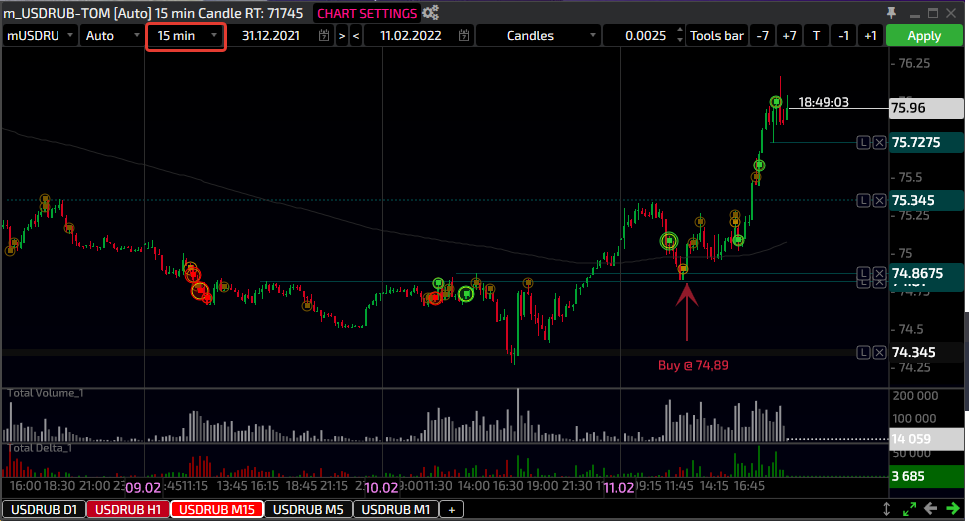Remove the 74.345 level with X icon
This screenshot has height=521, width=969.
click(x=879, y=352)
